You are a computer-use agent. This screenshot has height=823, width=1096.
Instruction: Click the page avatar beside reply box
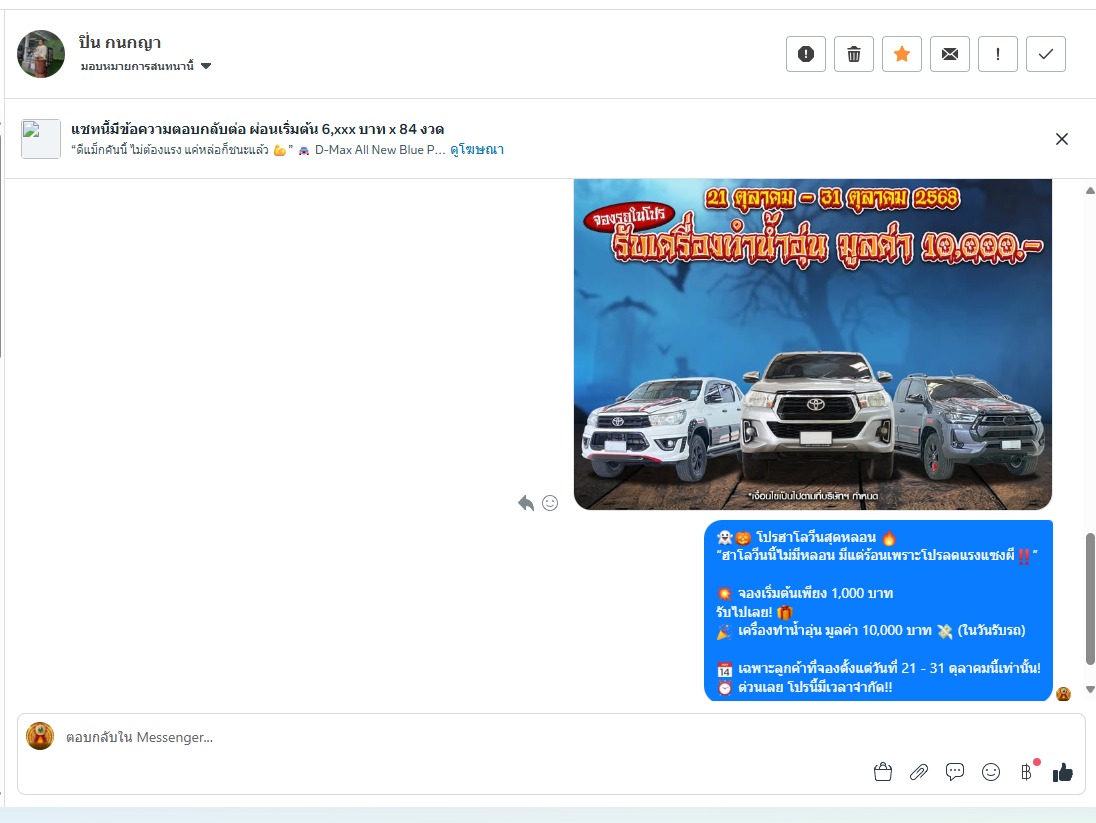[x=40, y=736]
